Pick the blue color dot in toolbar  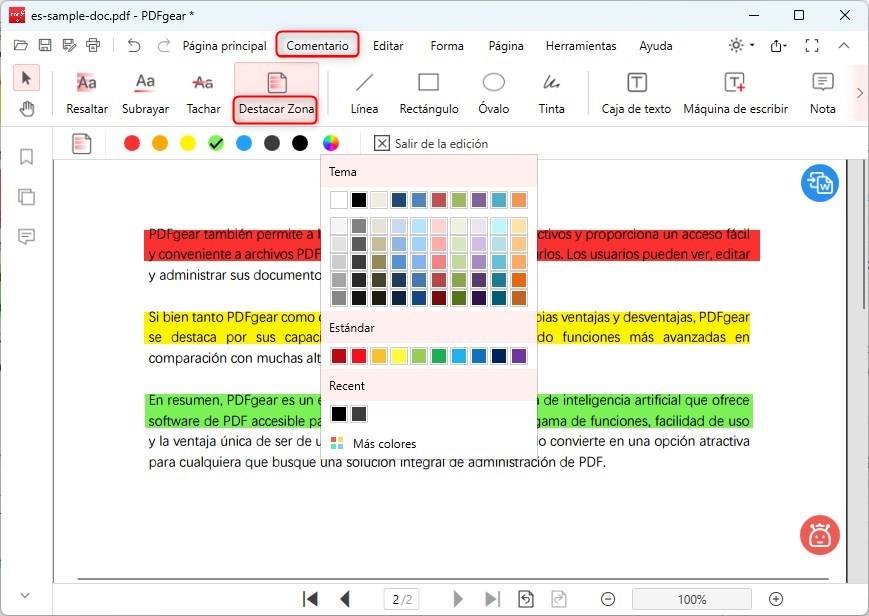pos(244,143)
